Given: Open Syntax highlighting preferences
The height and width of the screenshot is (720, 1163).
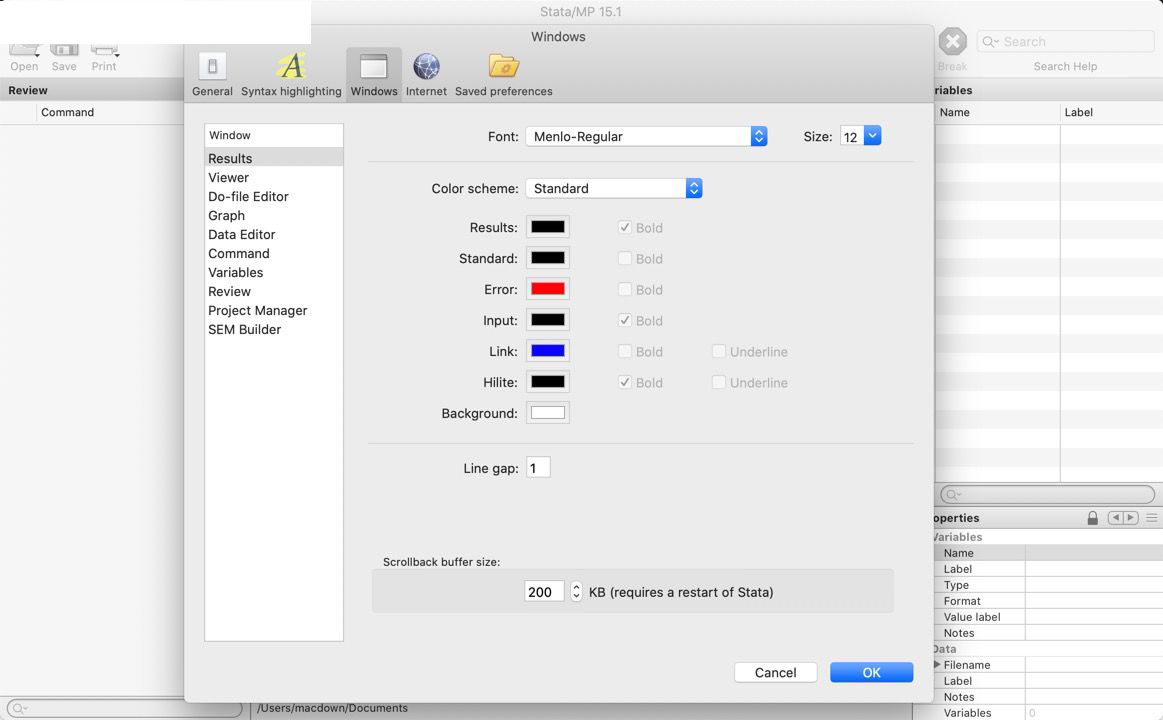Looking at the screenshot, I should 291,74.
